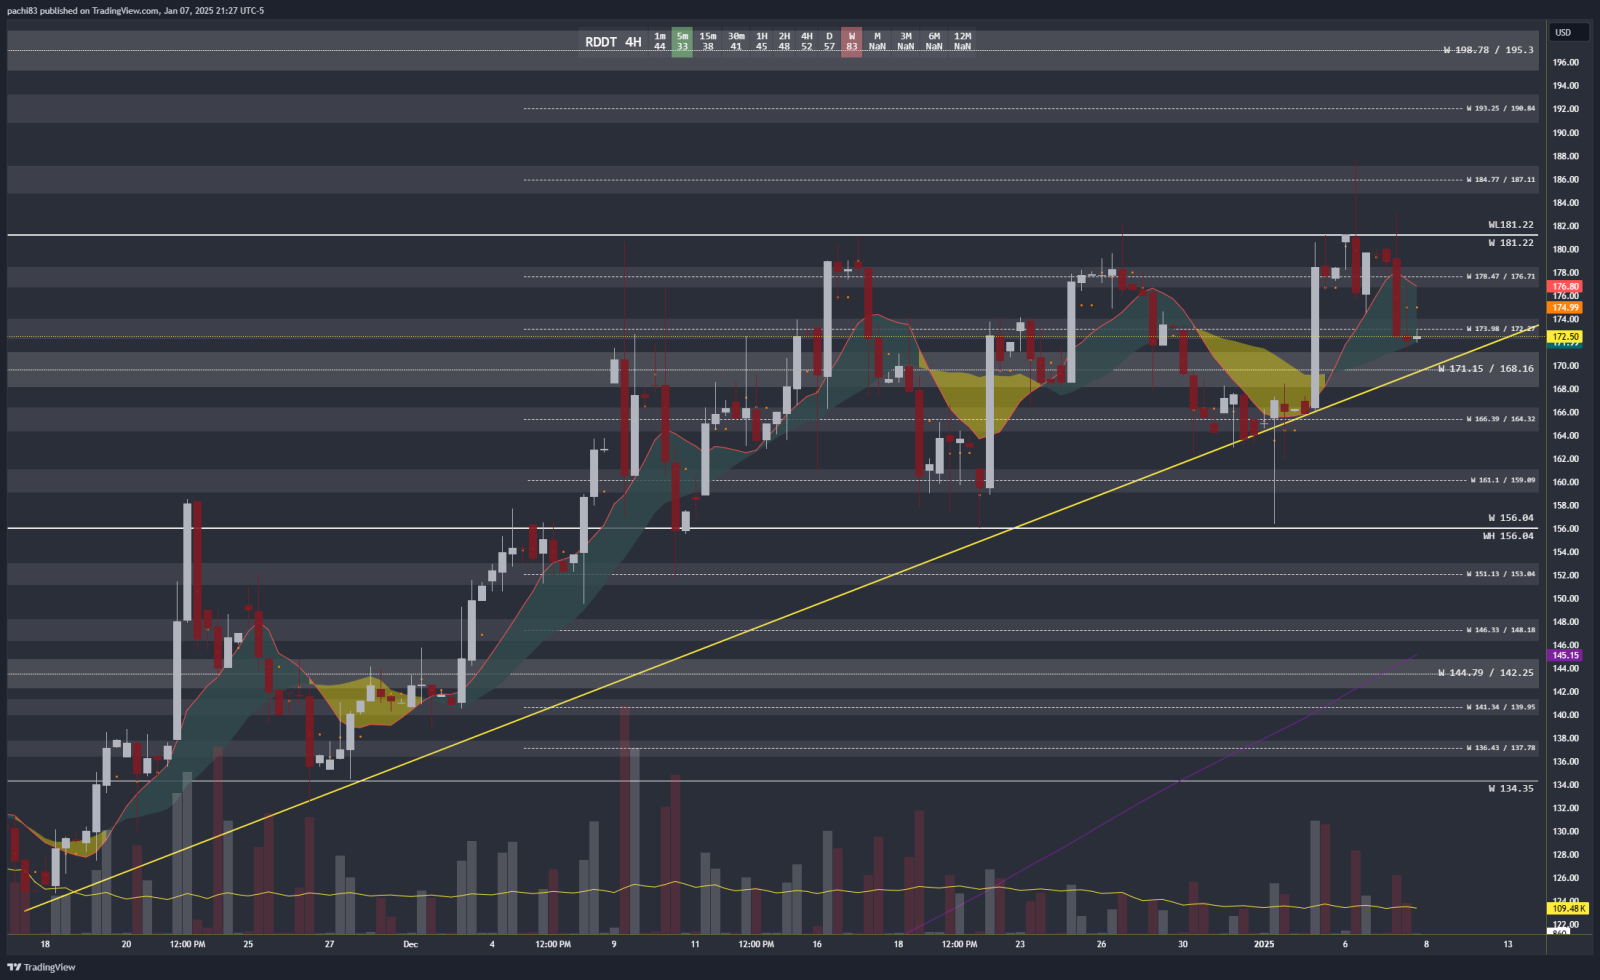Click the 130.00 price axis label
The width and height of the screenshot is (1600, 980).
pyautogui.click(x=1565, y=832)
